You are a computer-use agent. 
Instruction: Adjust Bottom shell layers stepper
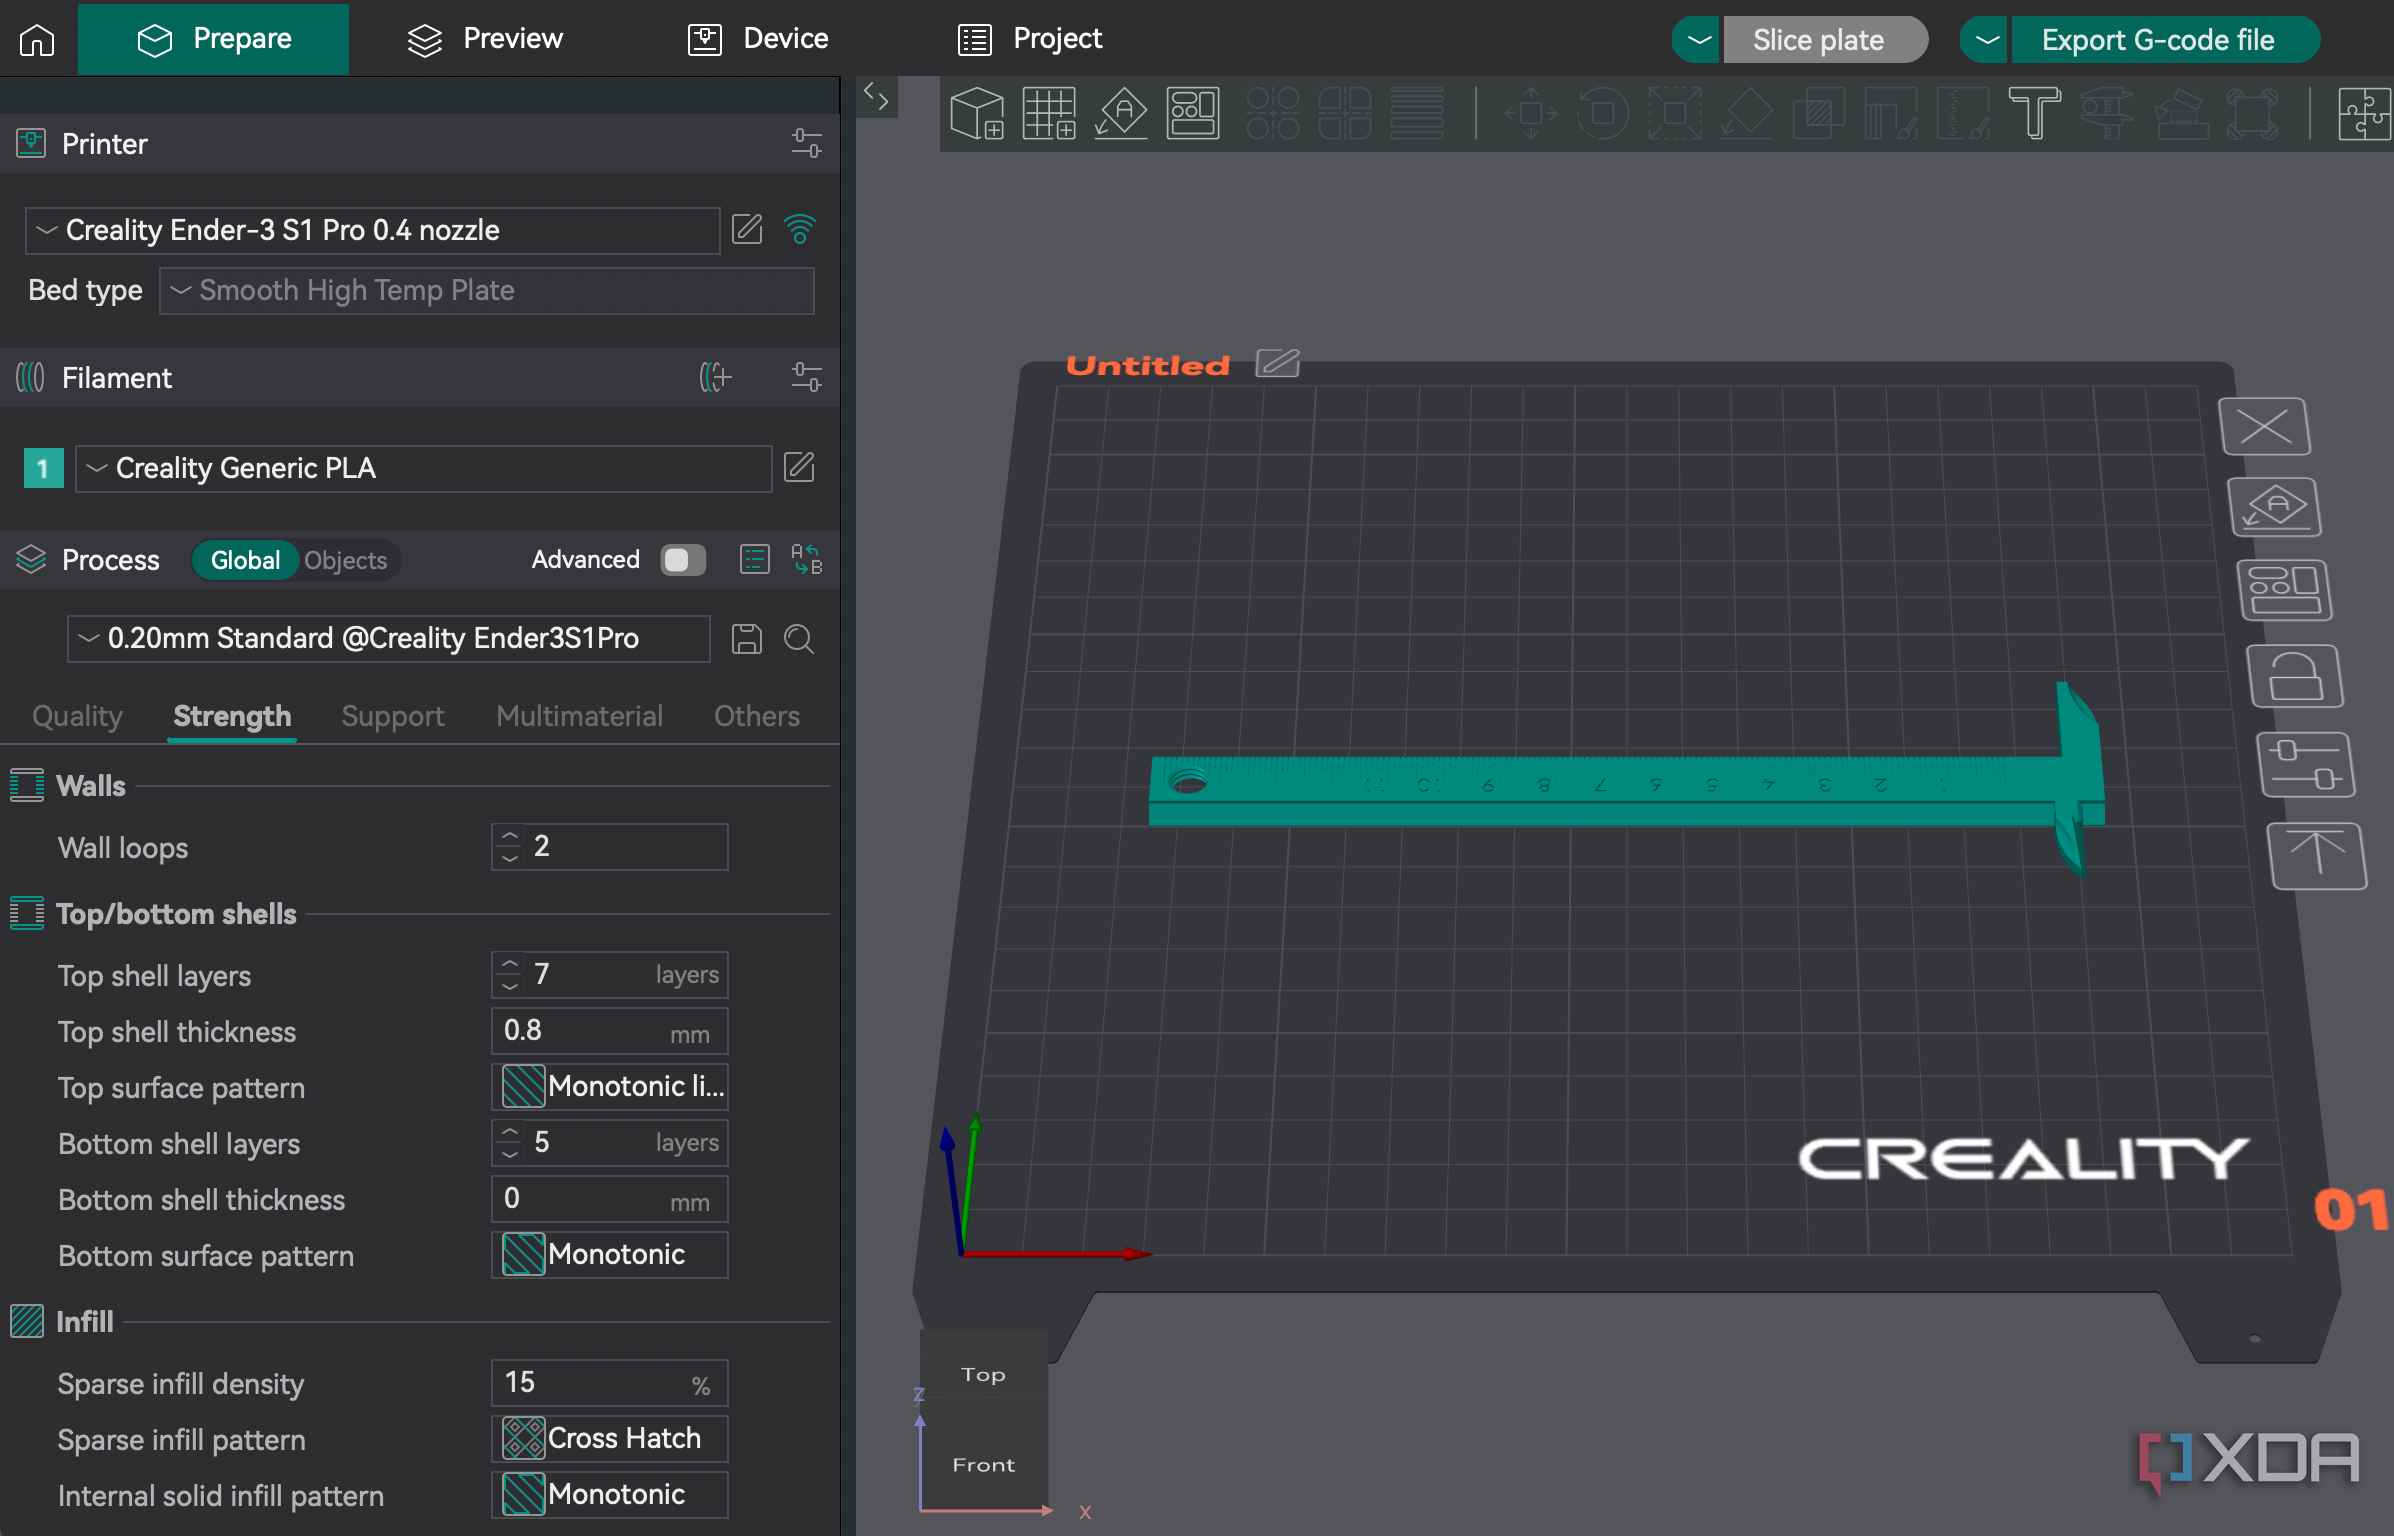(x=510, y=1142)
